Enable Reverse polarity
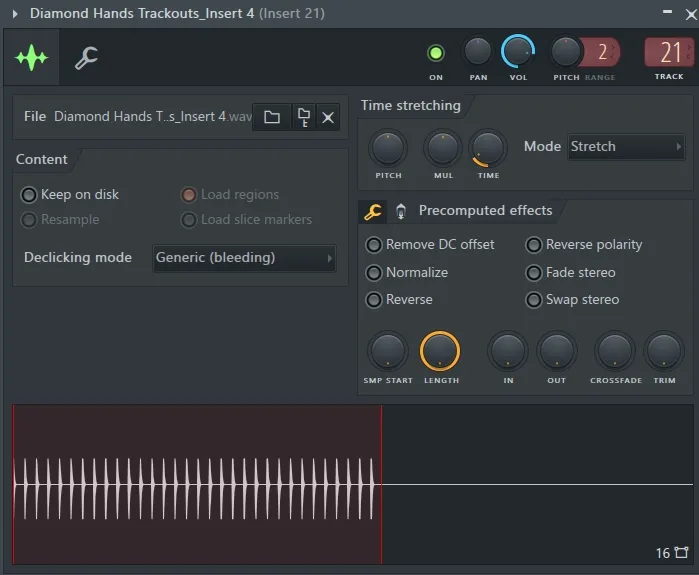The height and width of the screenshot is (575, 699). click(584, 245)
